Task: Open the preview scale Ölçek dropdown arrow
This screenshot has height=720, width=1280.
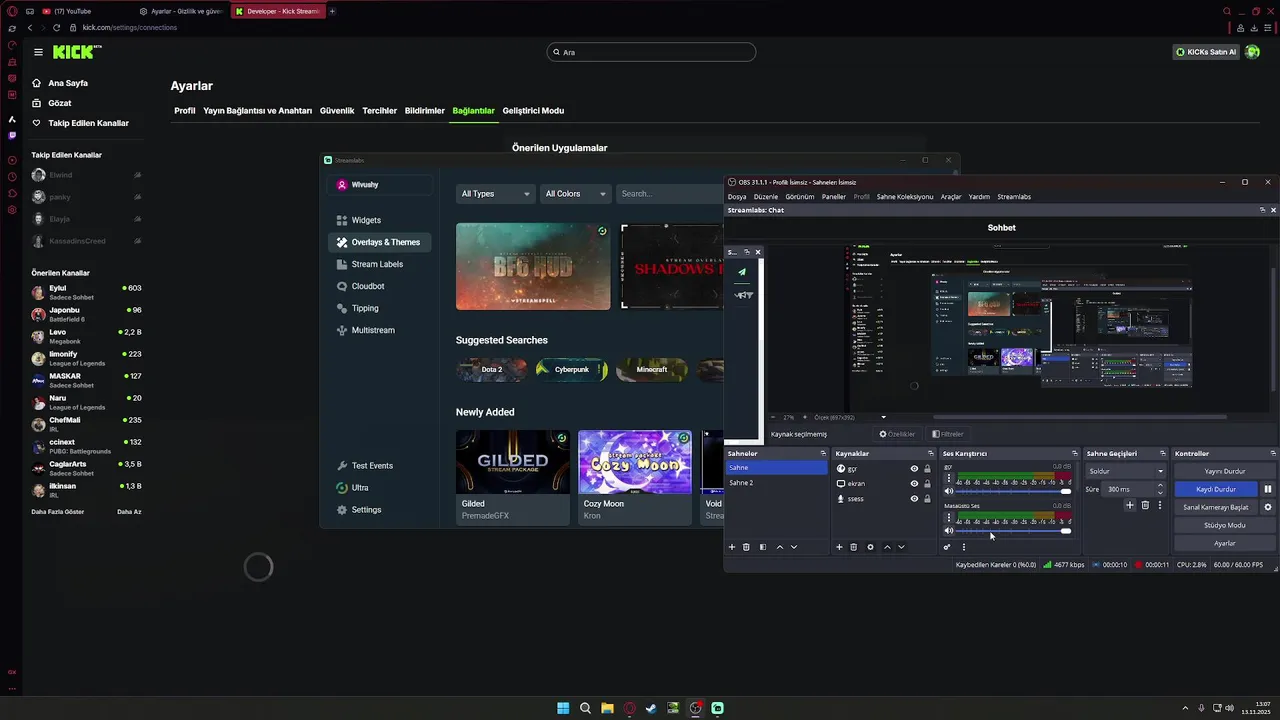Action: (x=883, y=417)
